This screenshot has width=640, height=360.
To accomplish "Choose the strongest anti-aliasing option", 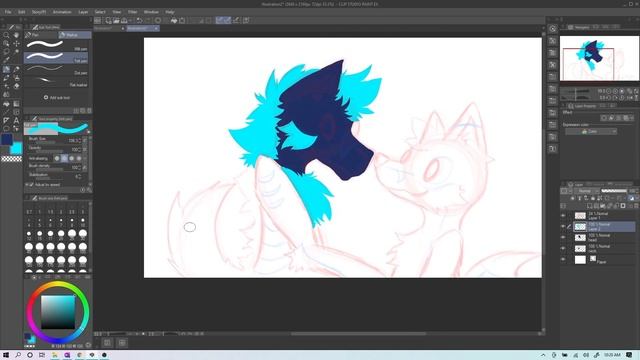I will pyautogui.click(x=79, y=158).
